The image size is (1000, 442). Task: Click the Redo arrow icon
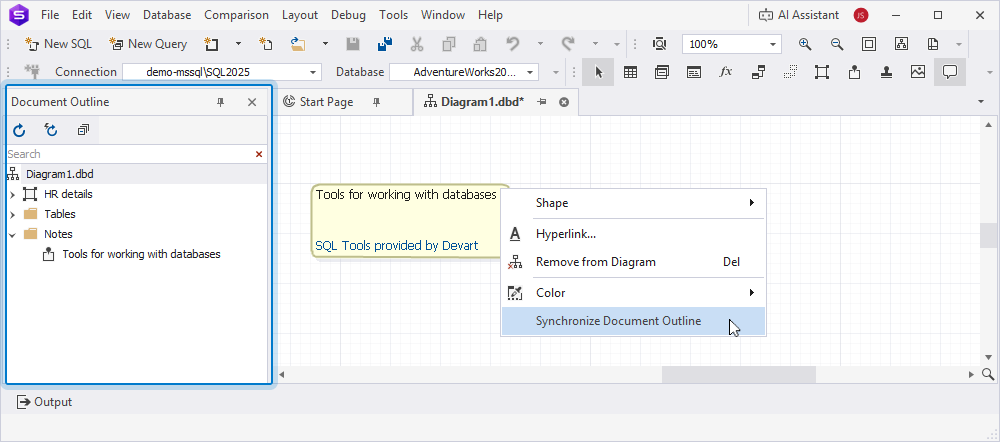[x=568, y=44]
